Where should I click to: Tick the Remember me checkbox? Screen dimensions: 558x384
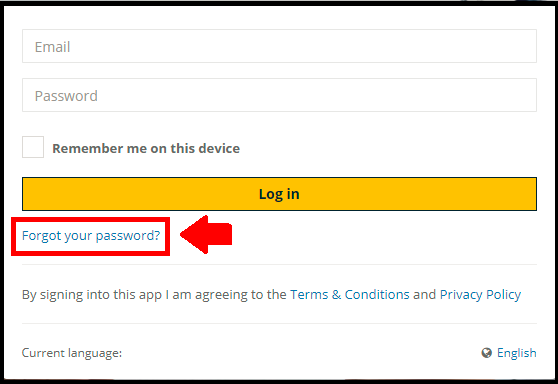tap(33, 147)
